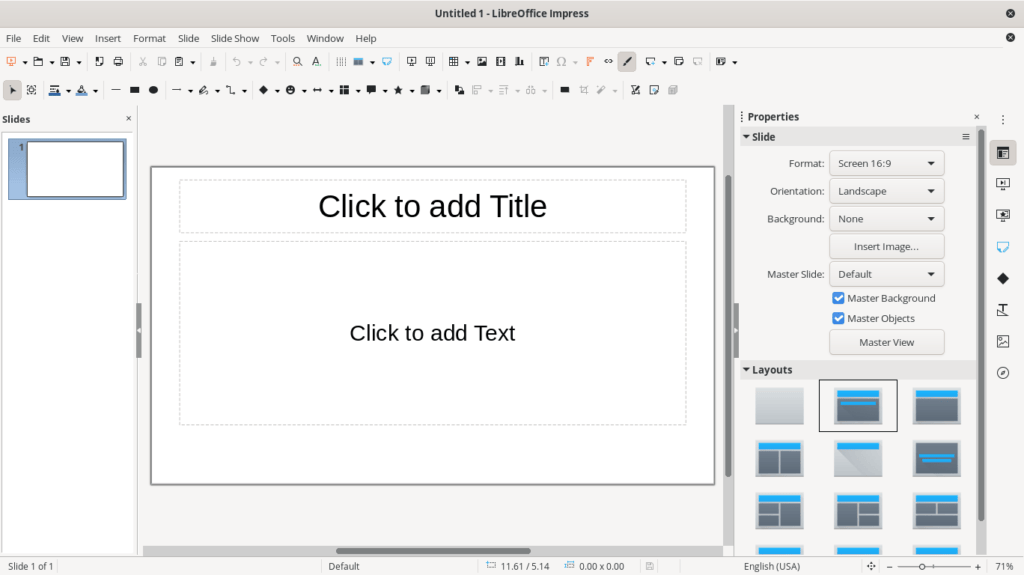The height and width of the screenshot is (575, 1024).
Task: Insert an image from the toolbar
Action: point(482,62)
